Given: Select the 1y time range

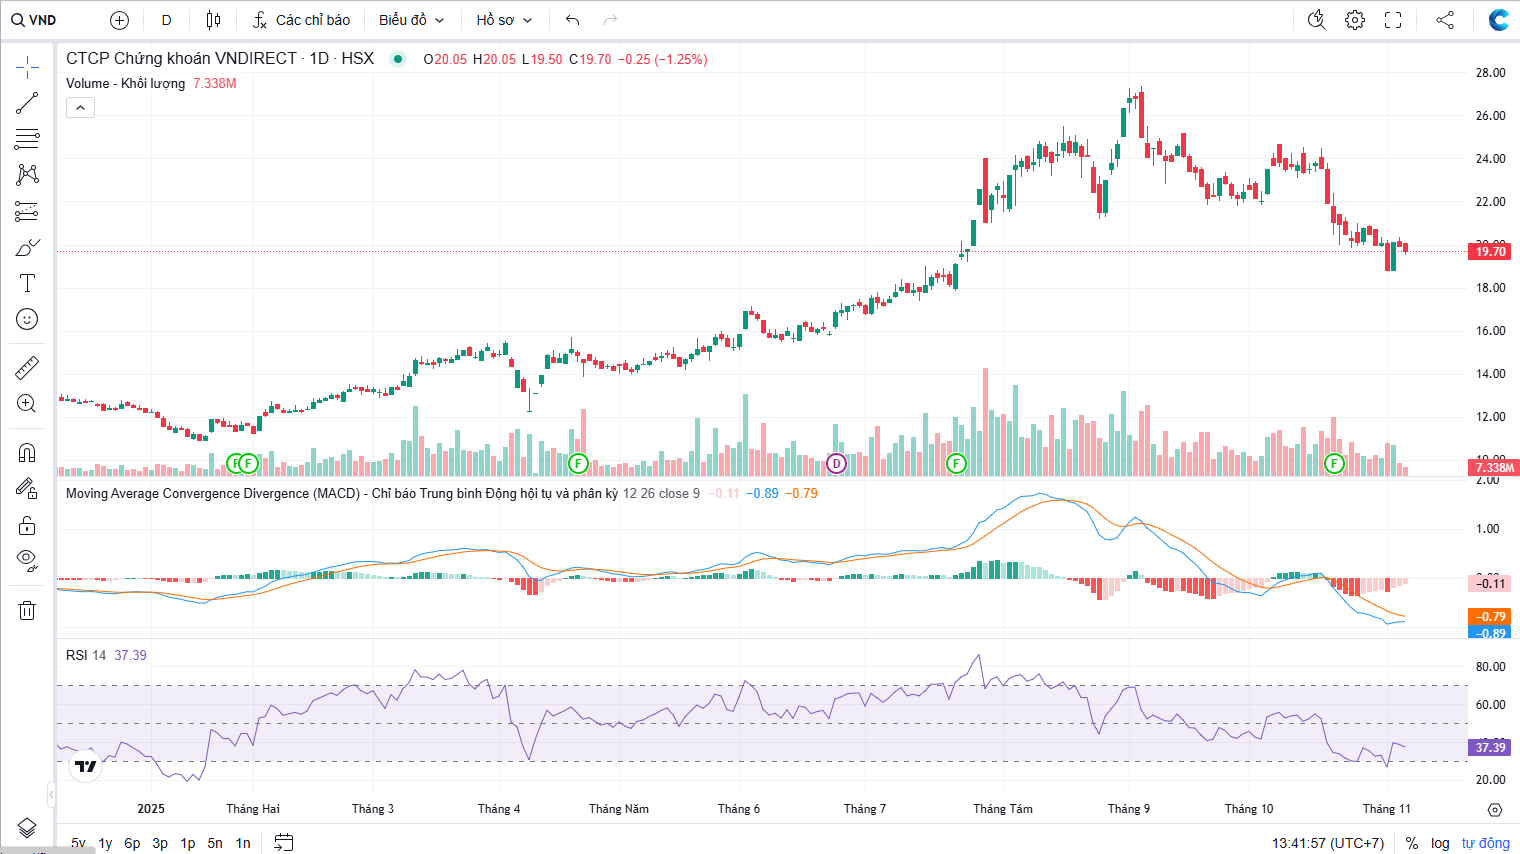Looking at the screenshot, I should coord(105,843).
